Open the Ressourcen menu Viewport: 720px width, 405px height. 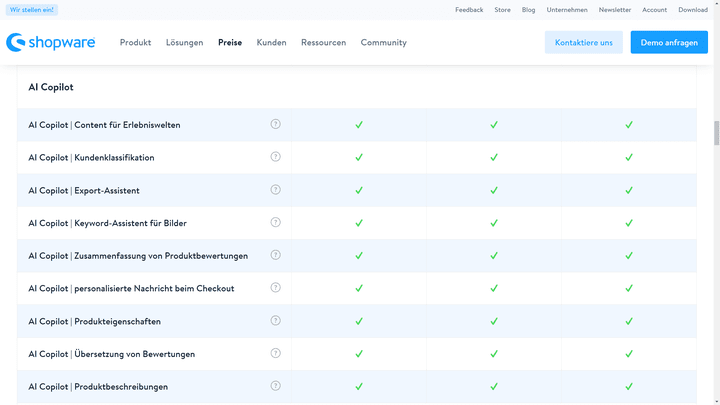click(x=324, y=42)
